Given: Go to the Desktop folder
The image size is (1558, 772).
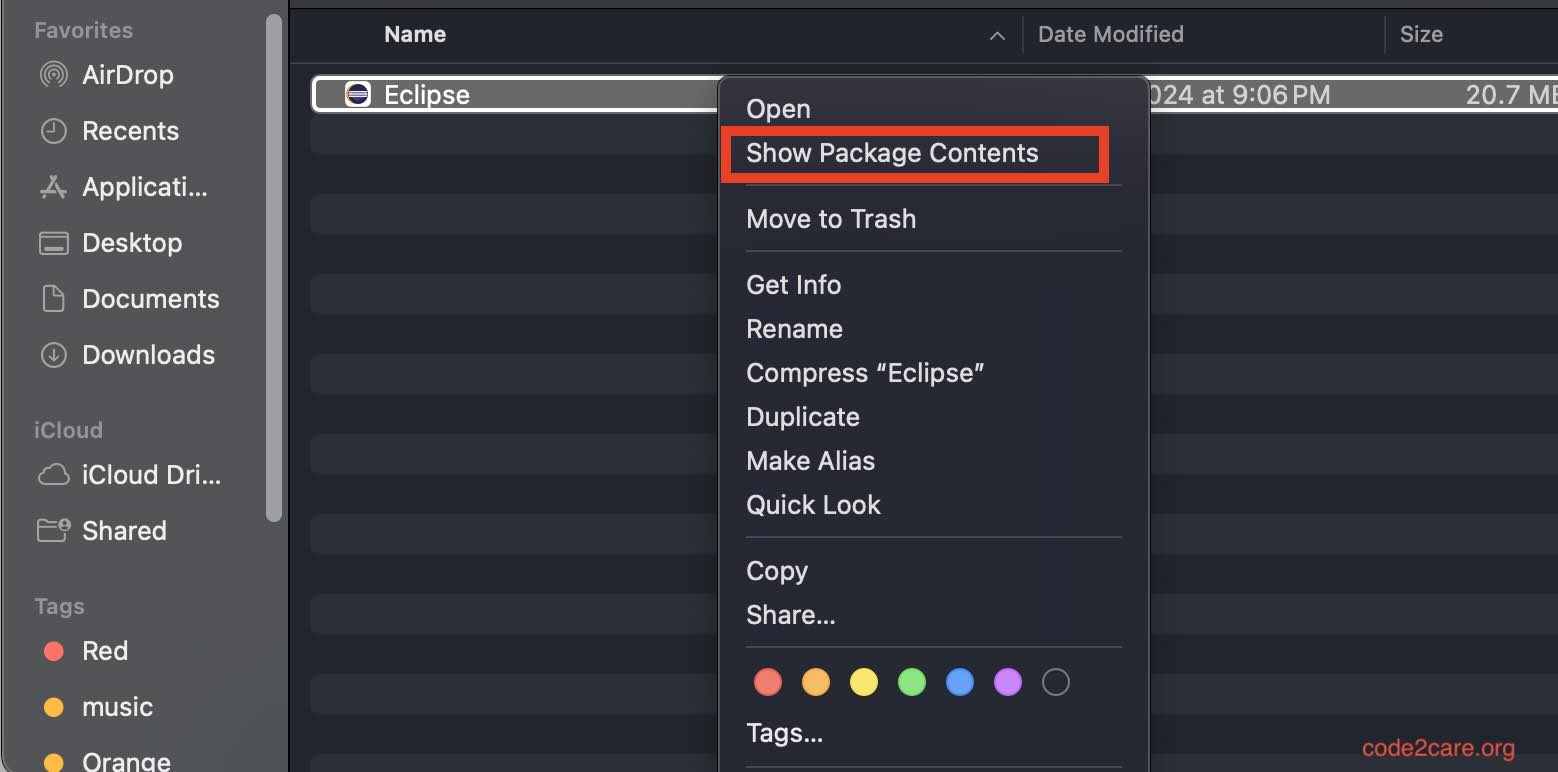Looking at the screenshot, I should [x=133, y=242].
